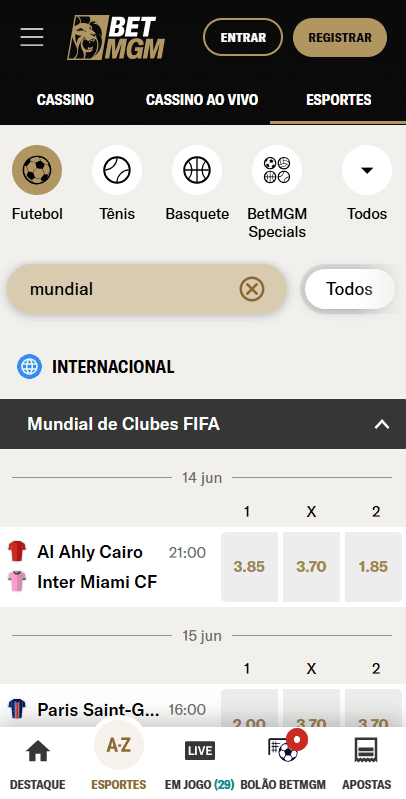Click the Entrar button
The height and width of the screenshot is (799, 406).
click(243, 37)
